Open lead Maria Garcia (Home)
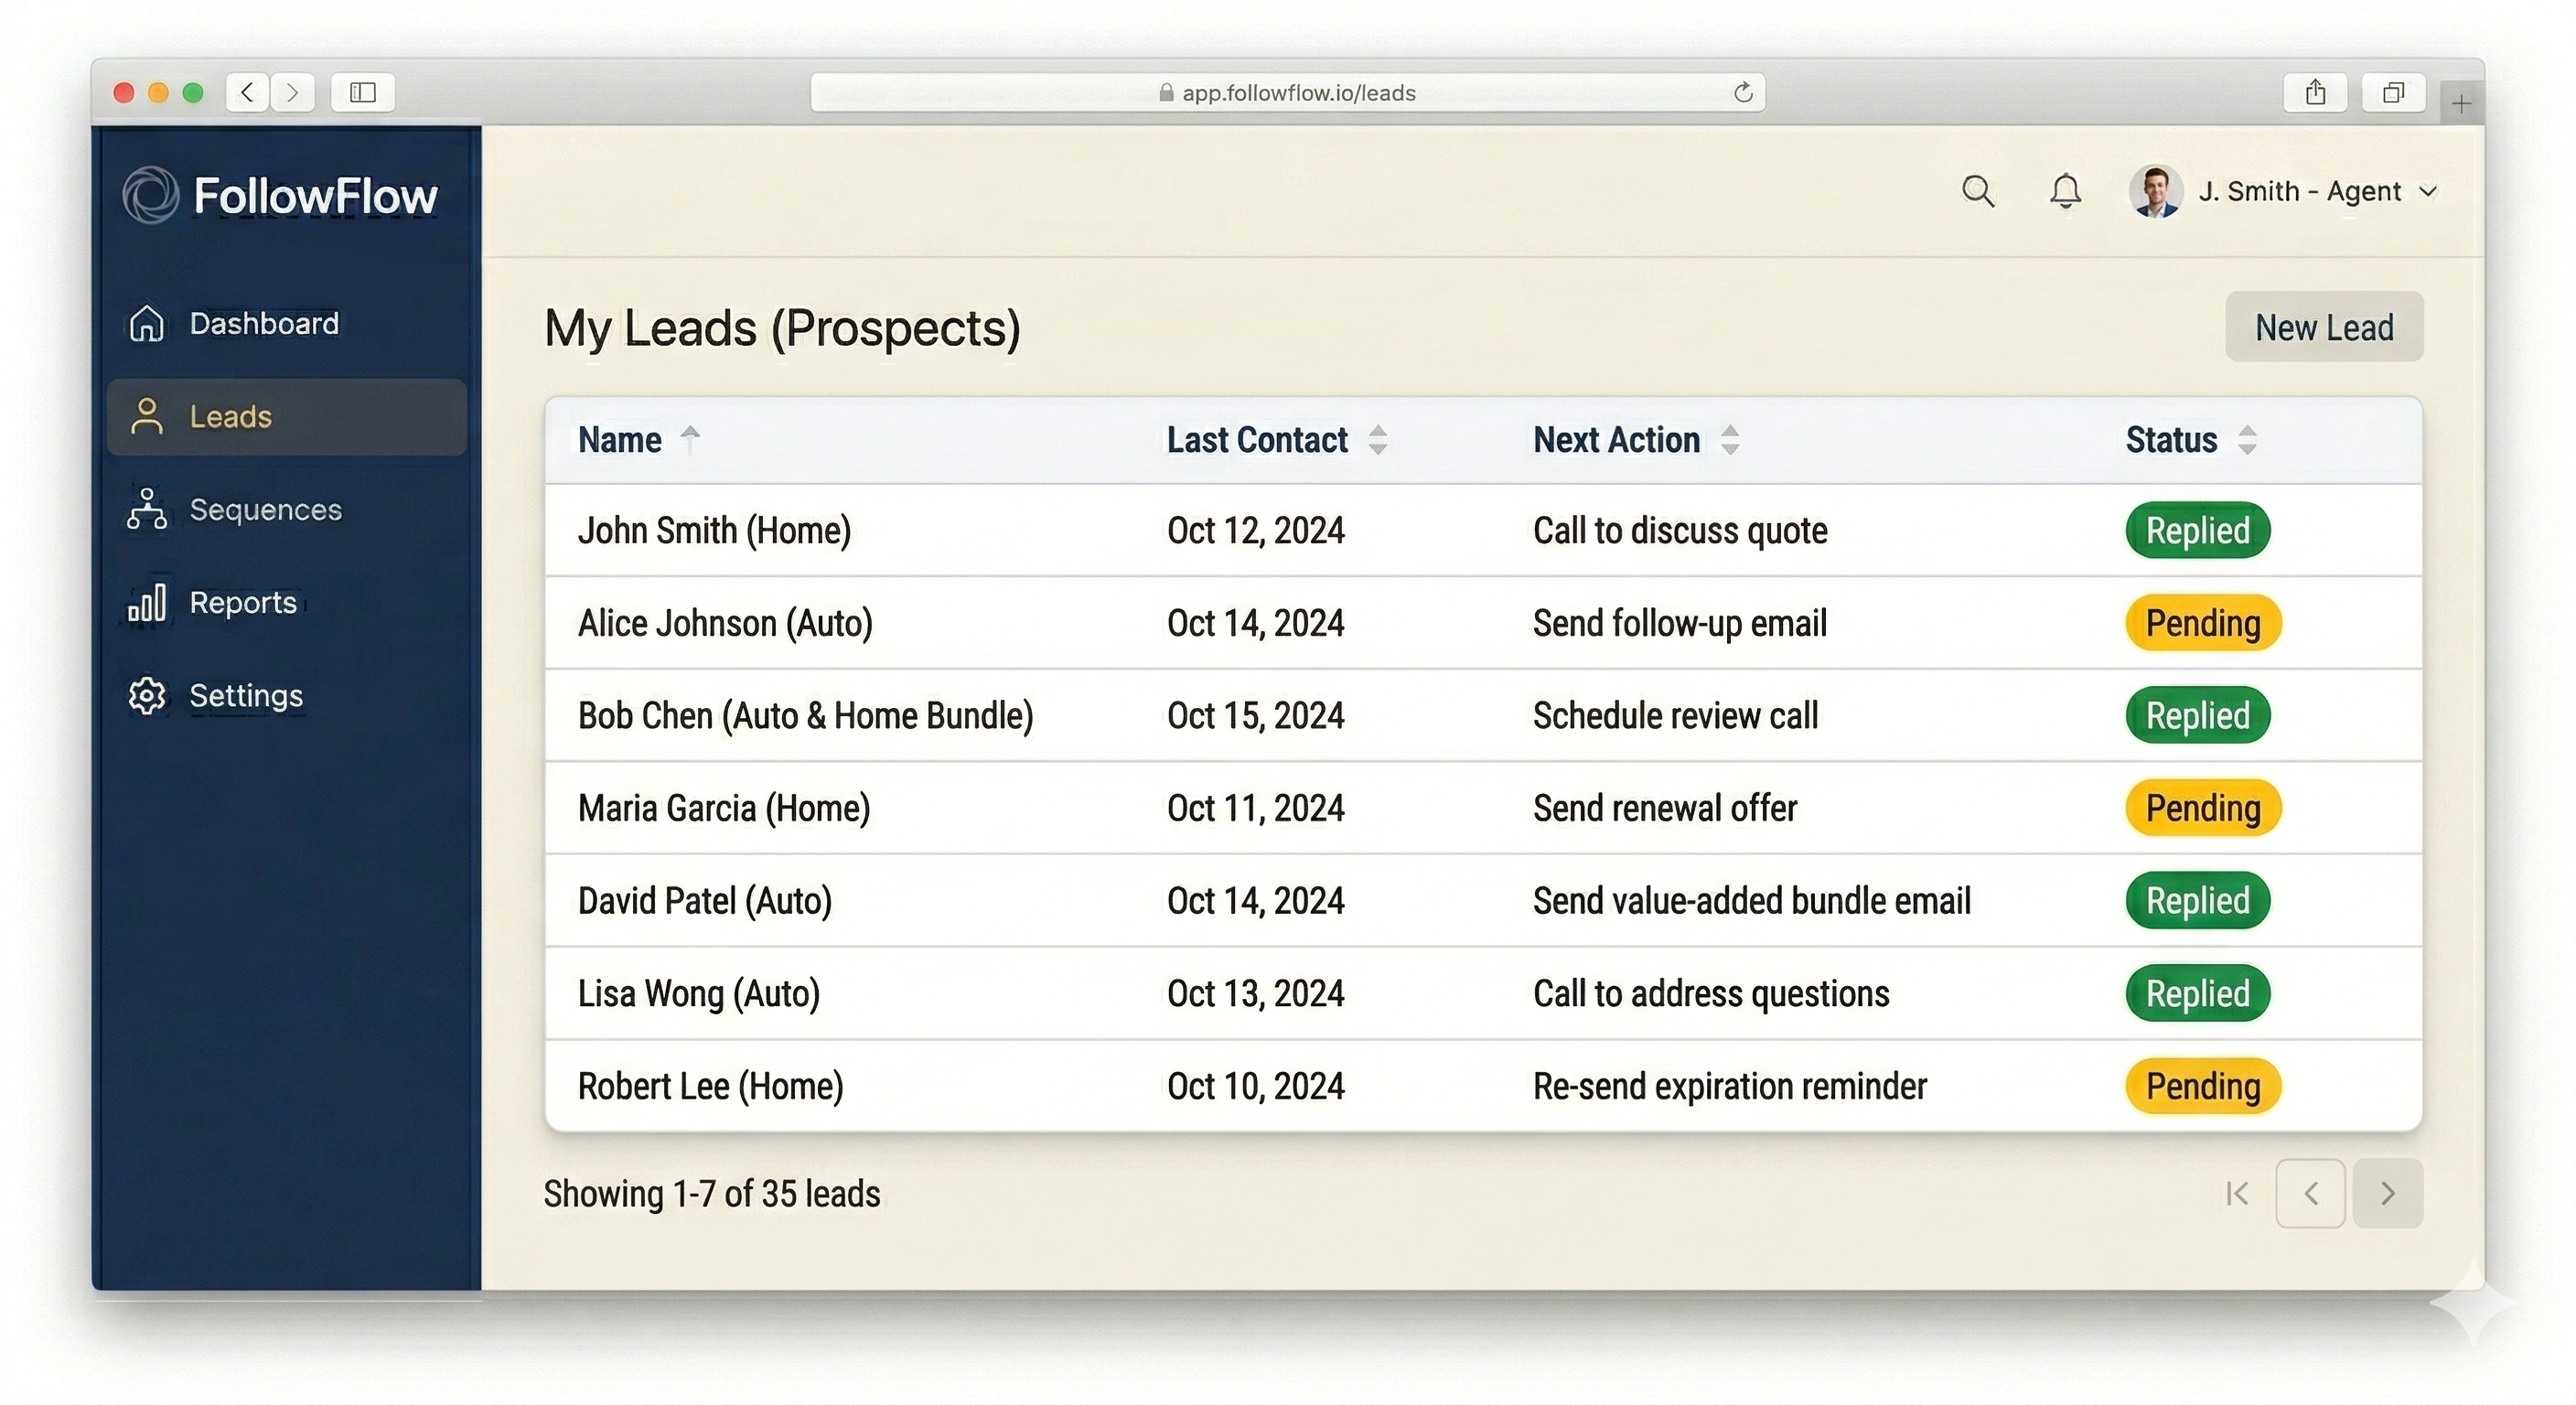 pyautogui.click(x=724, y=808)
